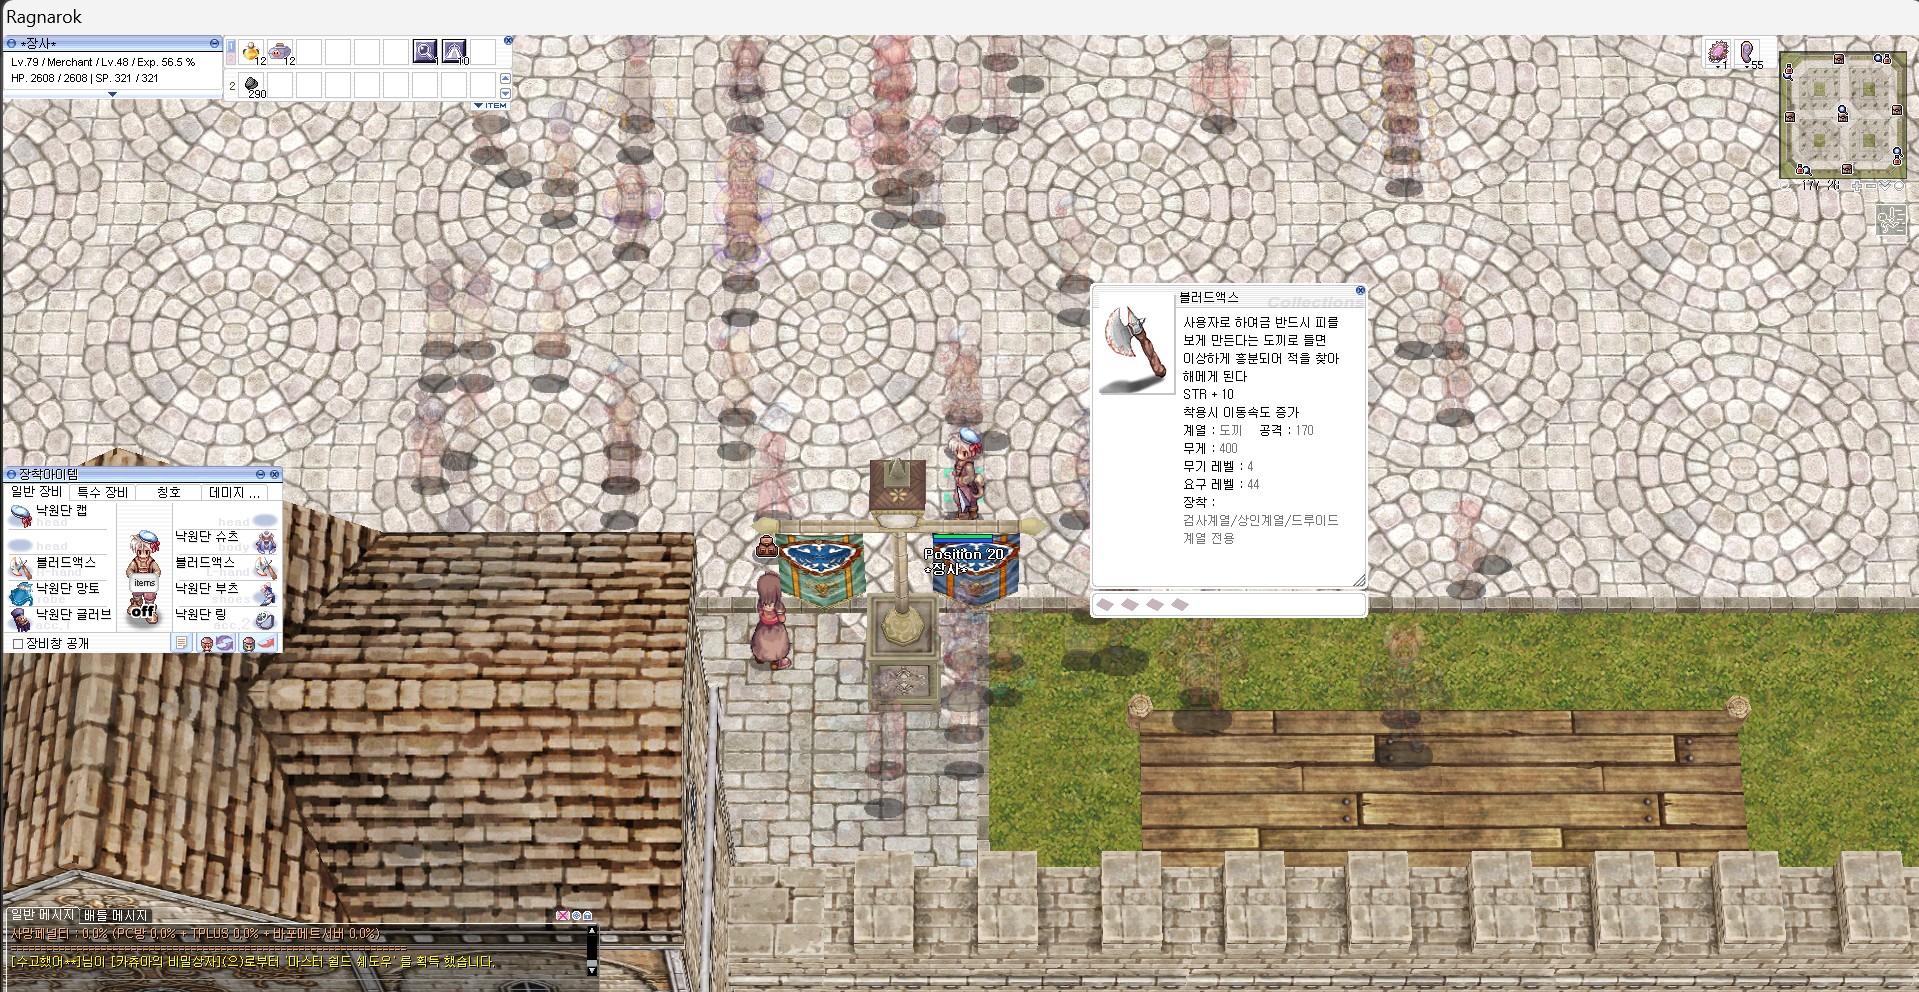The height and width of the screenshot is (992, 1919).
Task: Expand the minimap double chevron
Action: (x=1885, y=186)
